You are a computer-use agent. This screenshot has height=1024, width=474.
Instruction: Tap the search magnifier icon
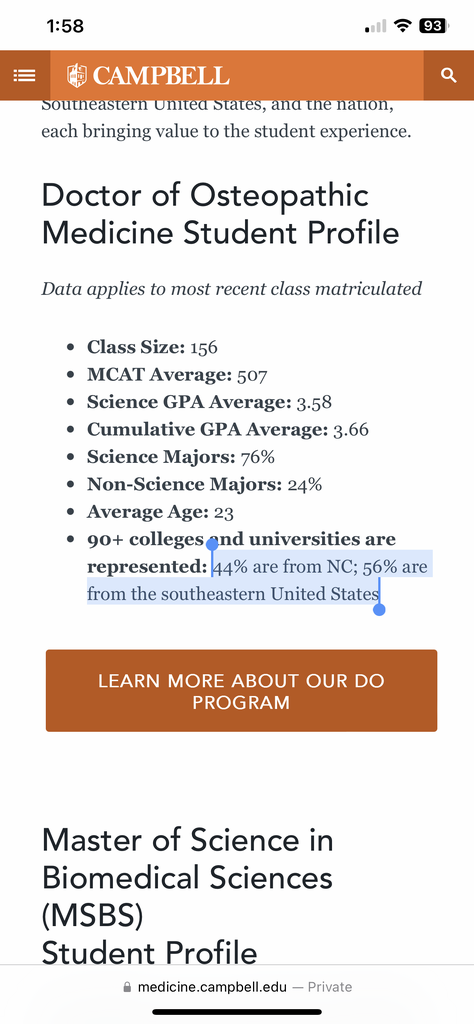(449, 75)
